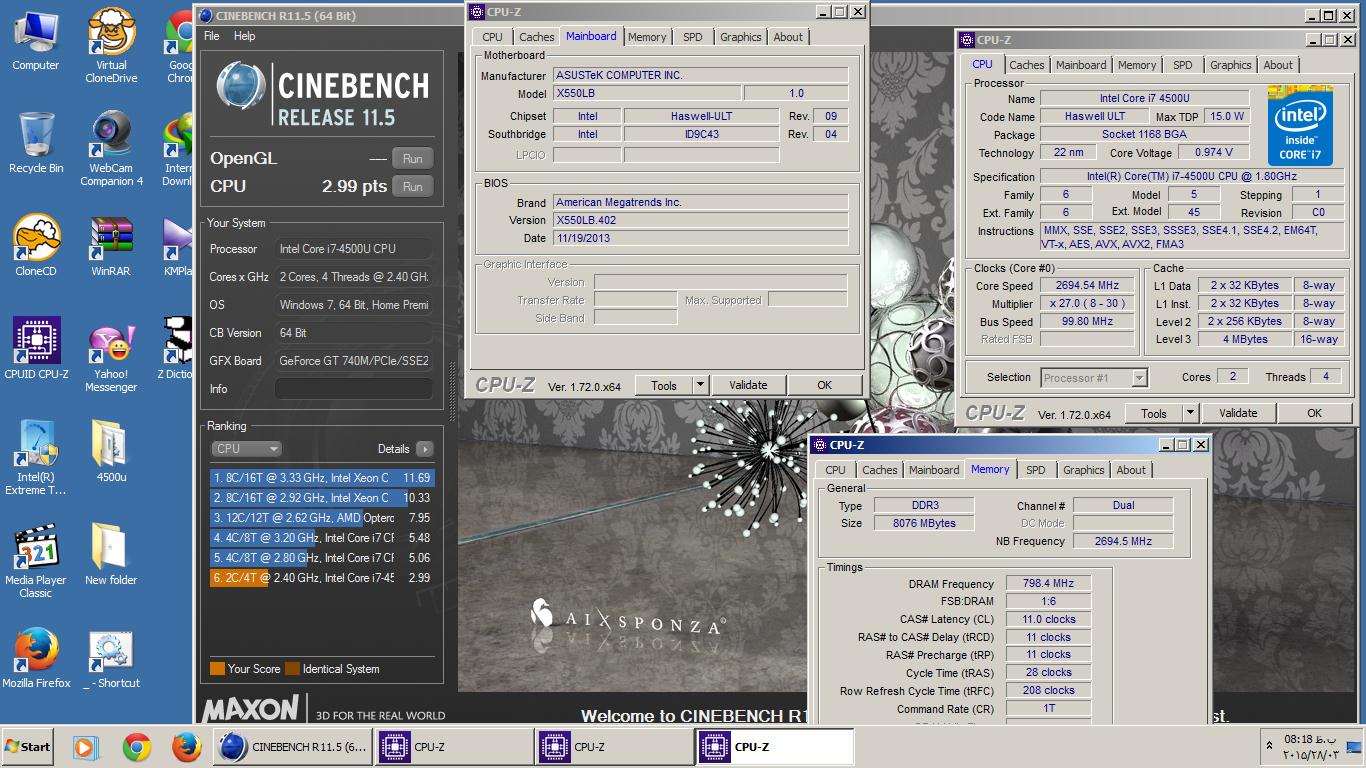Expand ranking Details arrow button
The image size is (1366, 768).
click(x=425, y=449)
